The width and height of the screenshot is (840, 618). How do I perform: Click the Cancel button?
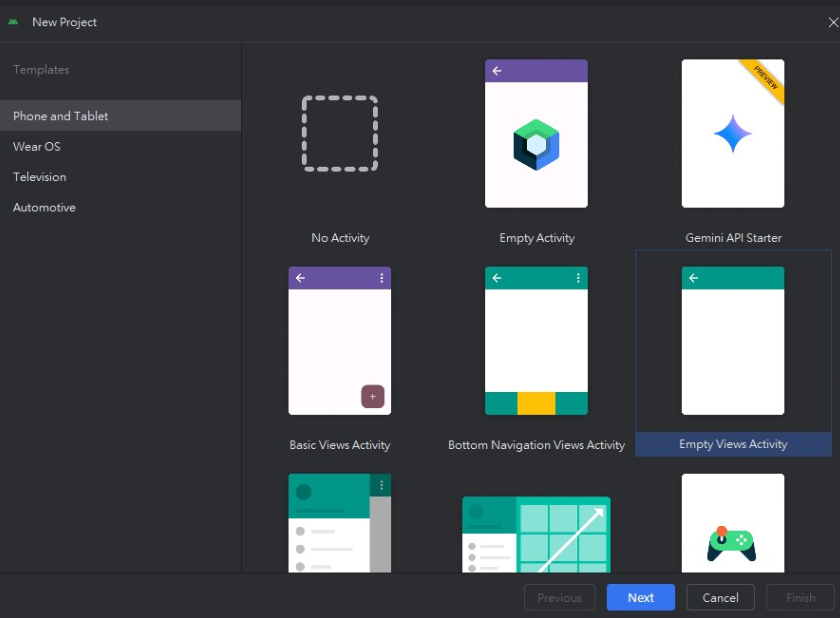point(721,598)
